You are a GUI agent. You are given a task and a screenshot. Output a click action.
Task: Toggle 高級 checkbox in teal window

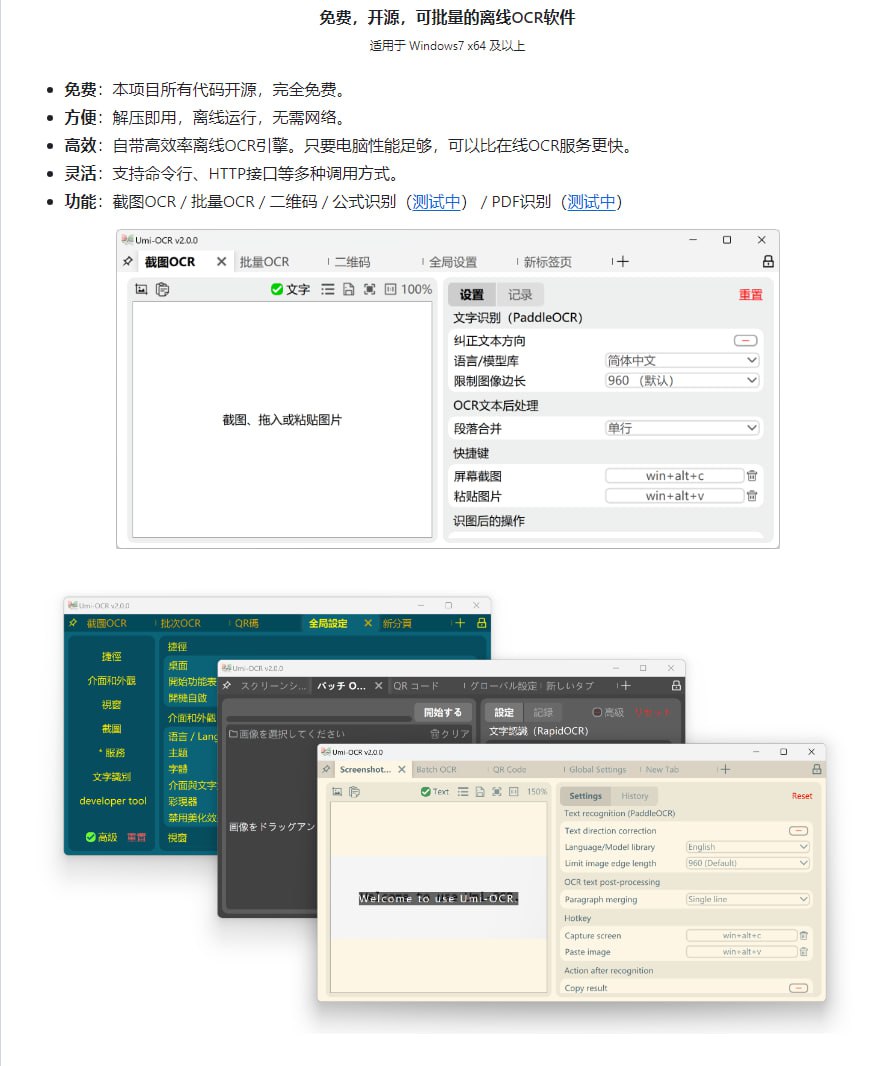(90, 837)
